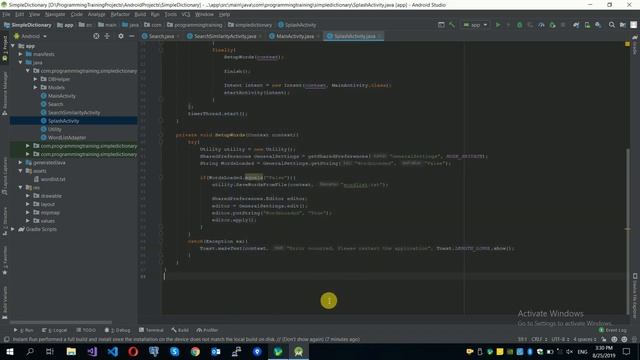
Task: Select wordlist.txt under assets
Action: [53, 179]
